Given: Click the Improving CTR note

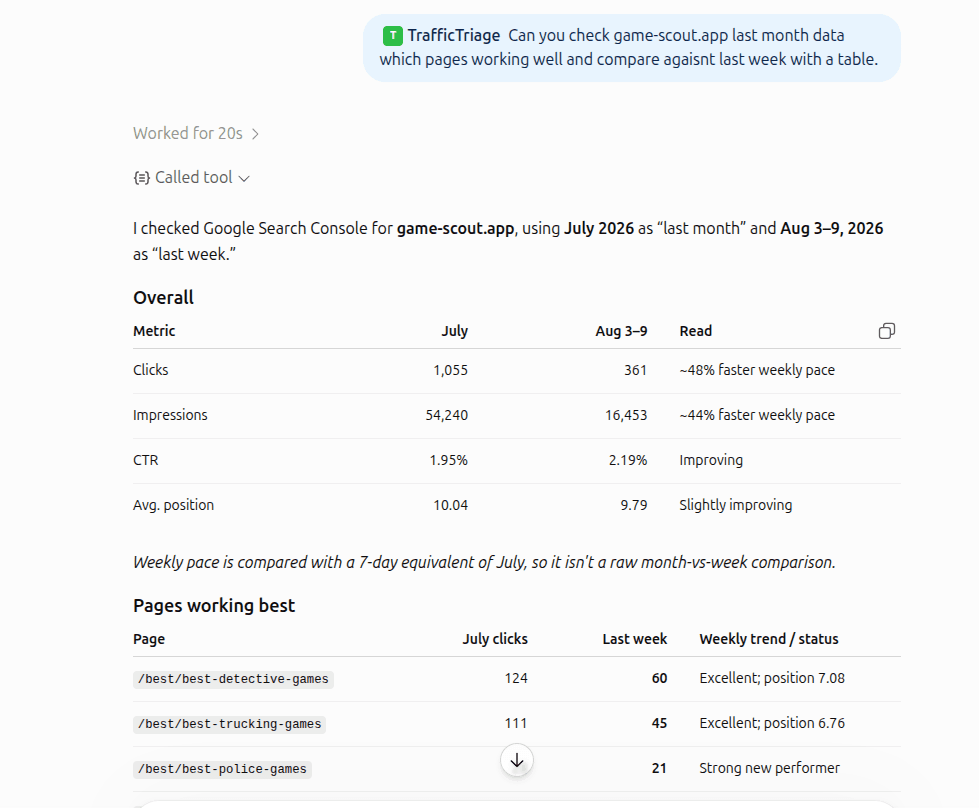Looking at the screenshot, I should [711, 460].
